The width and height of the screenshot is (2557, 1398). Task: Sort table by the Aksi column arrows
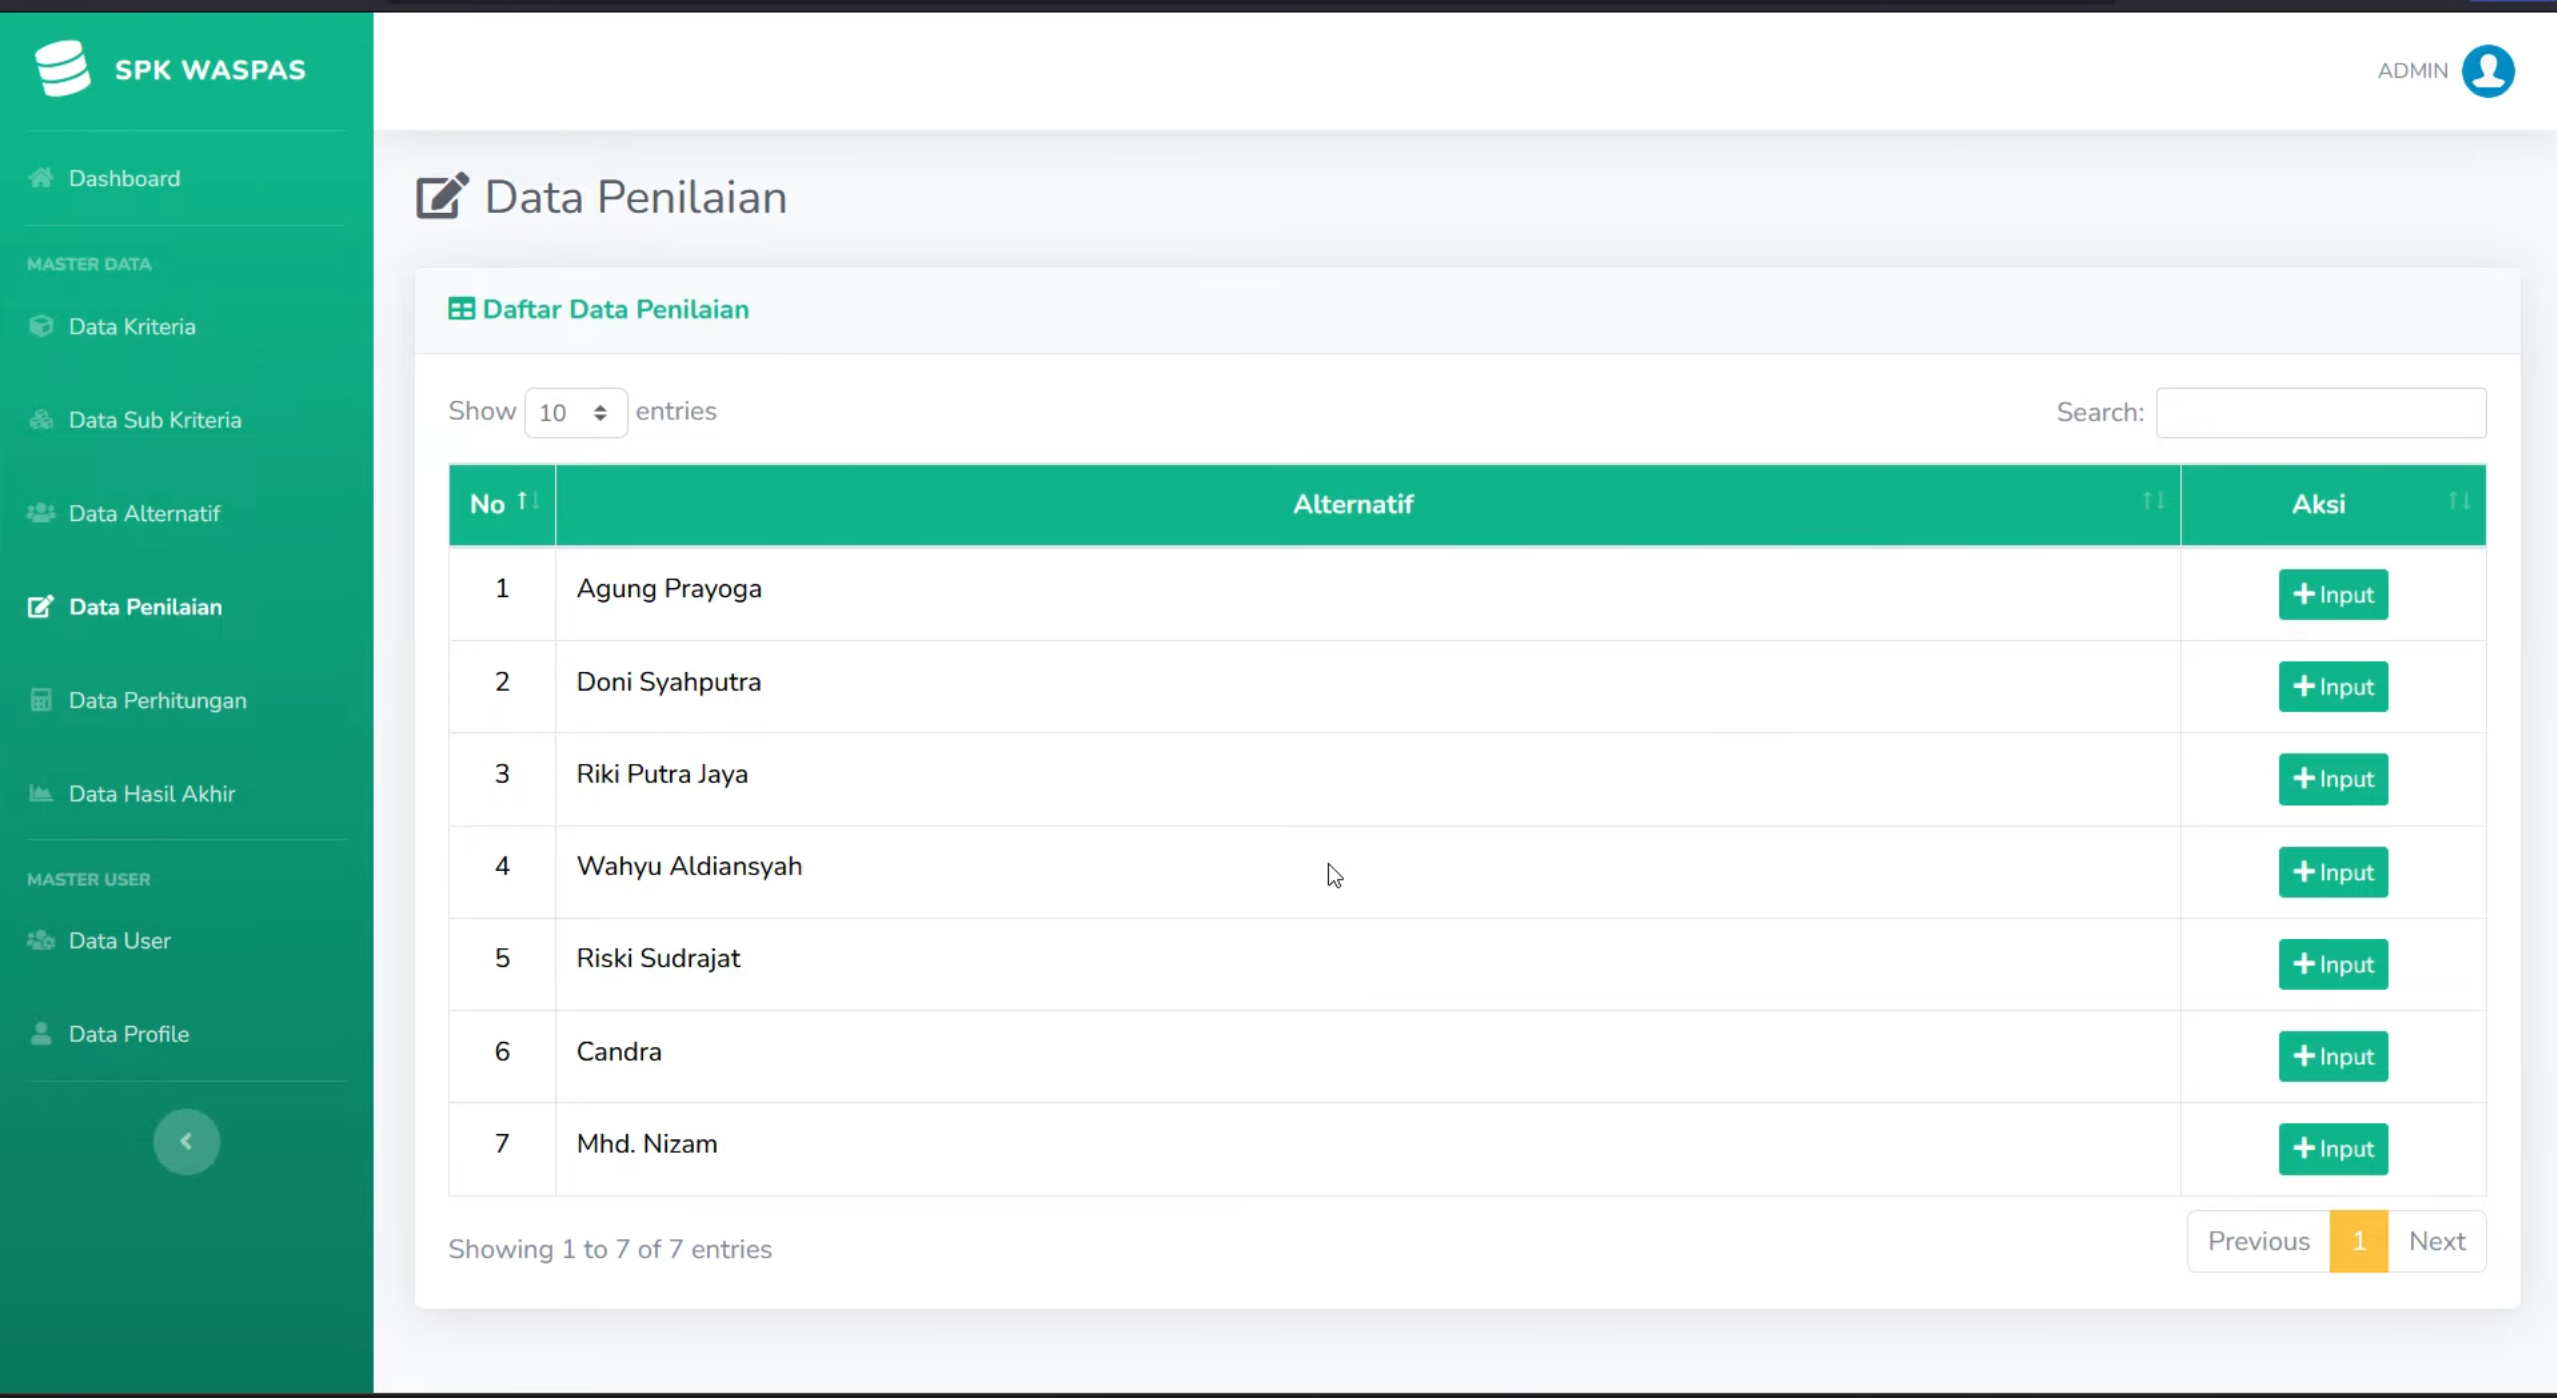[2459, 501]
